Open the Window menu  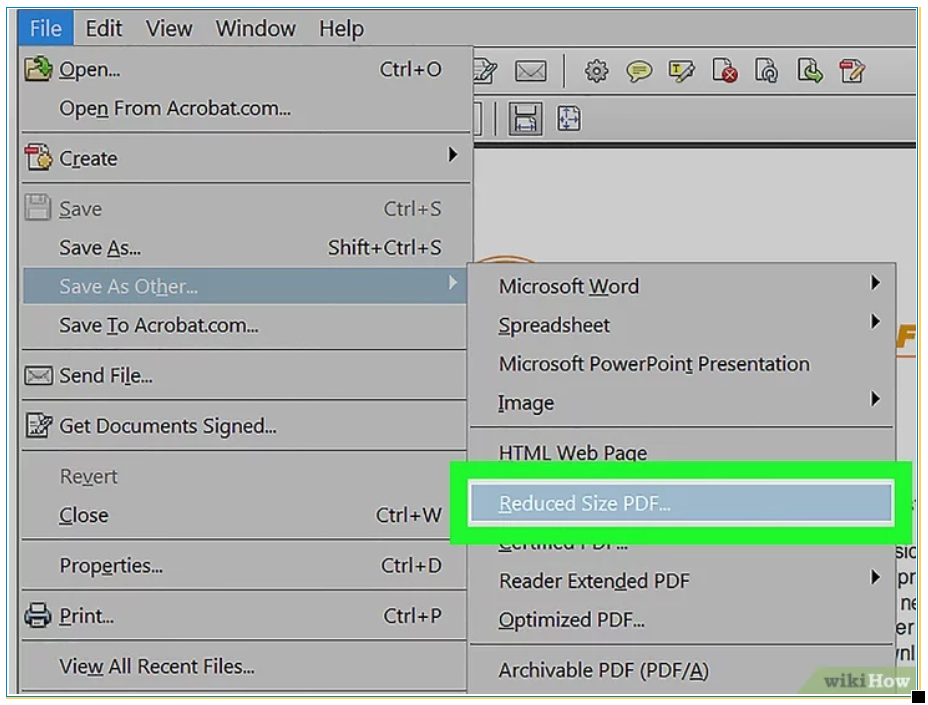(x=255, y=28)
